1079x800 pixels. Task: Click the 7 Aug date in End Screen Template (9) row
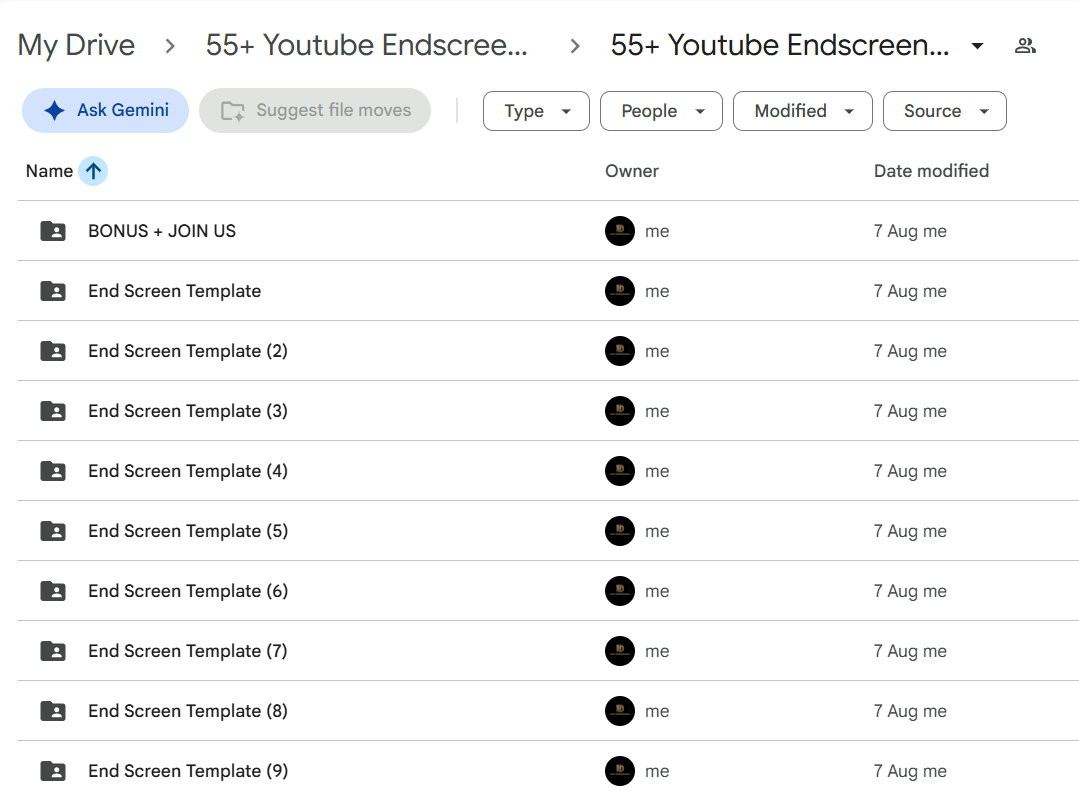(x=910, y=771)
